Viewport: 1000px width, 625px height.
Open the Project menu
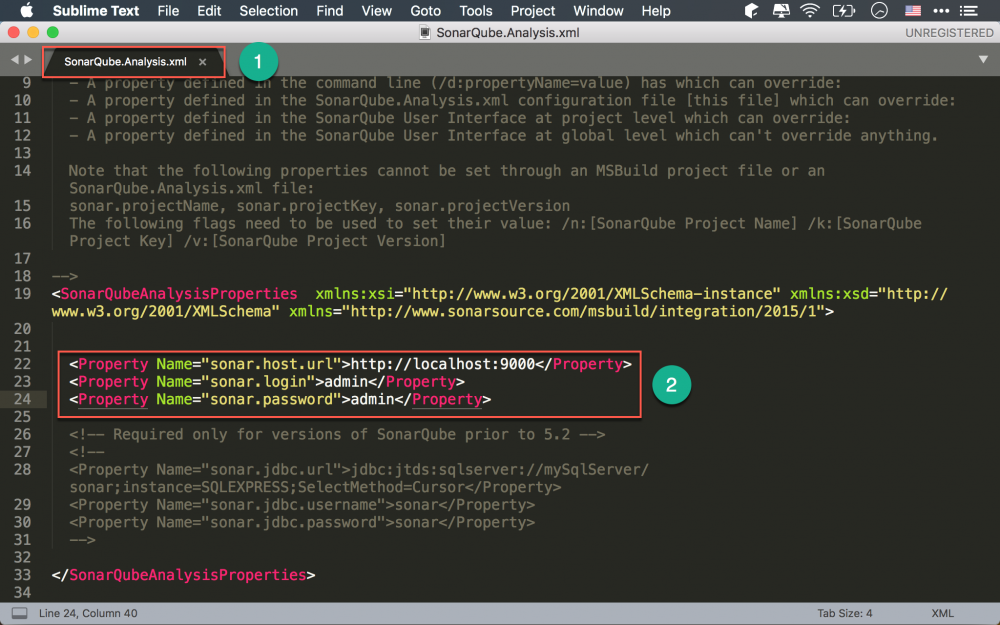(533, 11)
